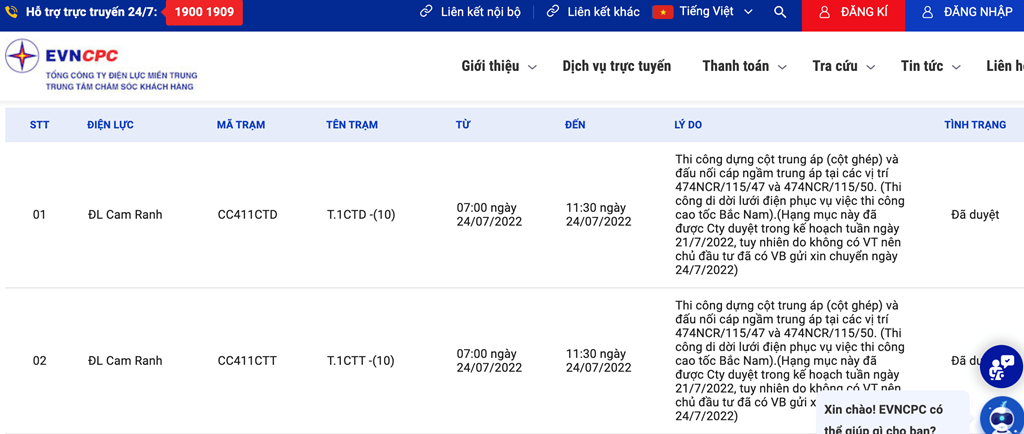This screenshot has height=434, width=1024.
Task: Click the Xin chào EVNCPC chat message
Action: 882,419
